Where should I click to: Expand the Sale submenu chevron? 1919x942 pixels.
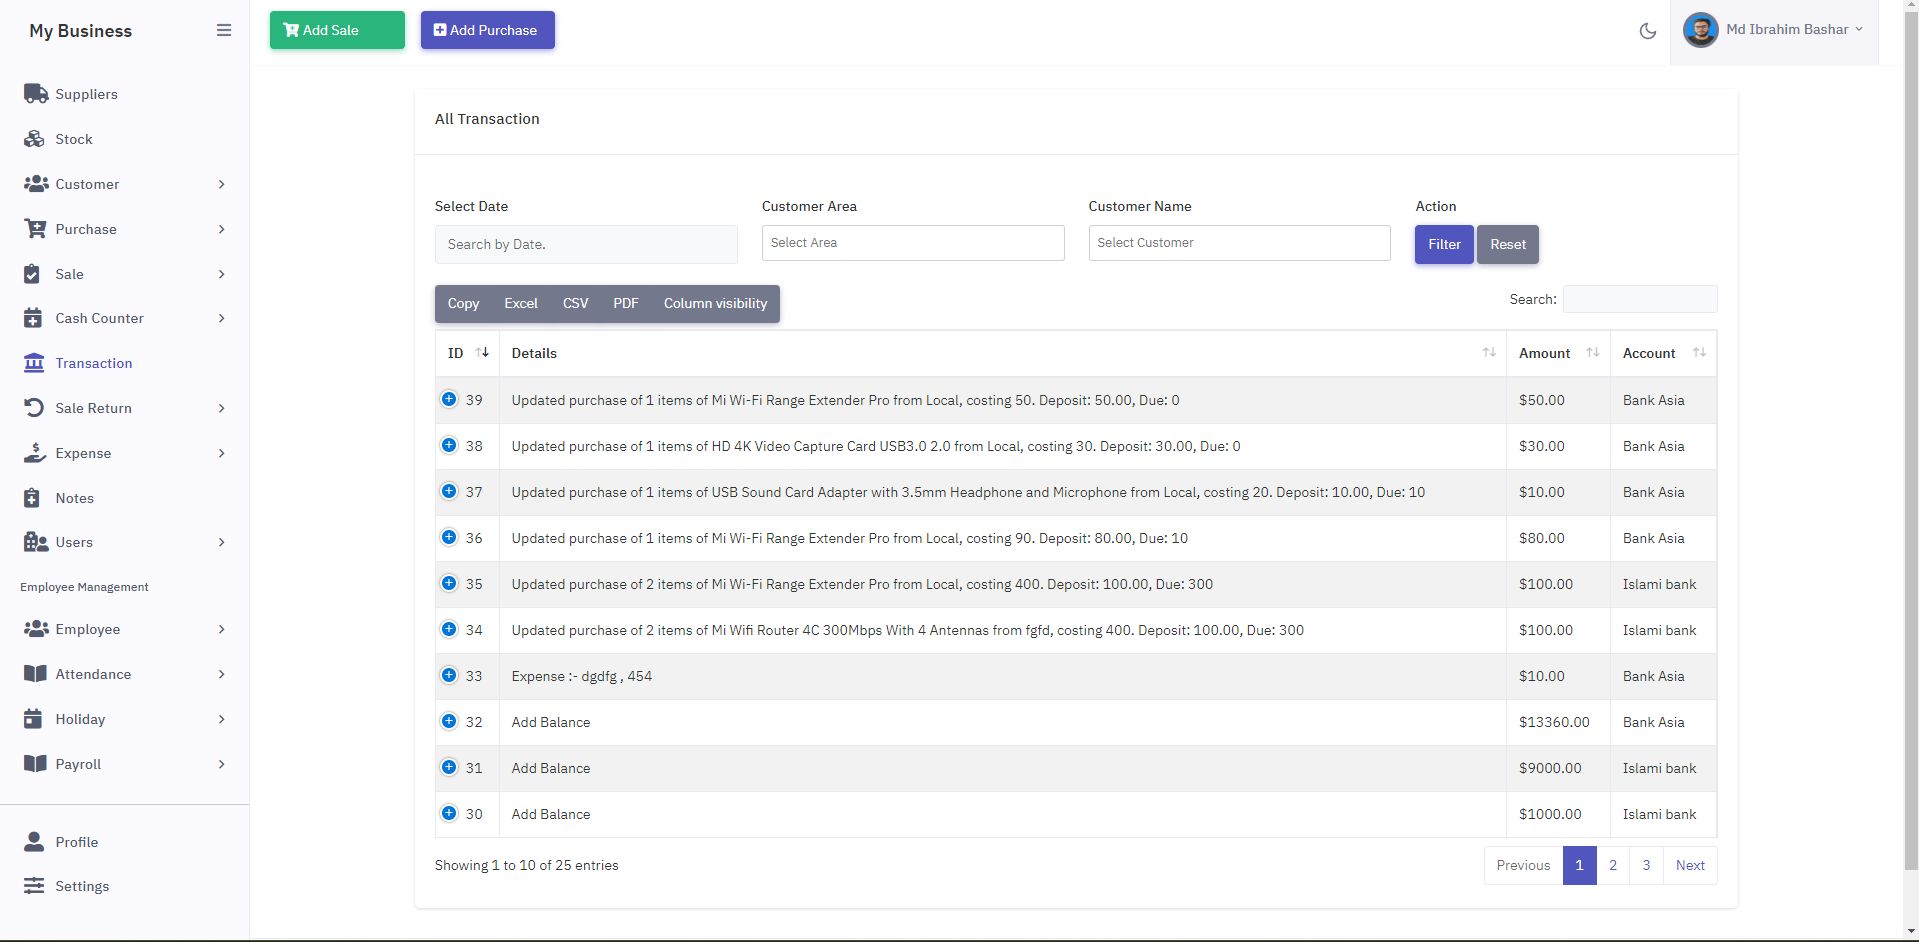click(221, 274)
